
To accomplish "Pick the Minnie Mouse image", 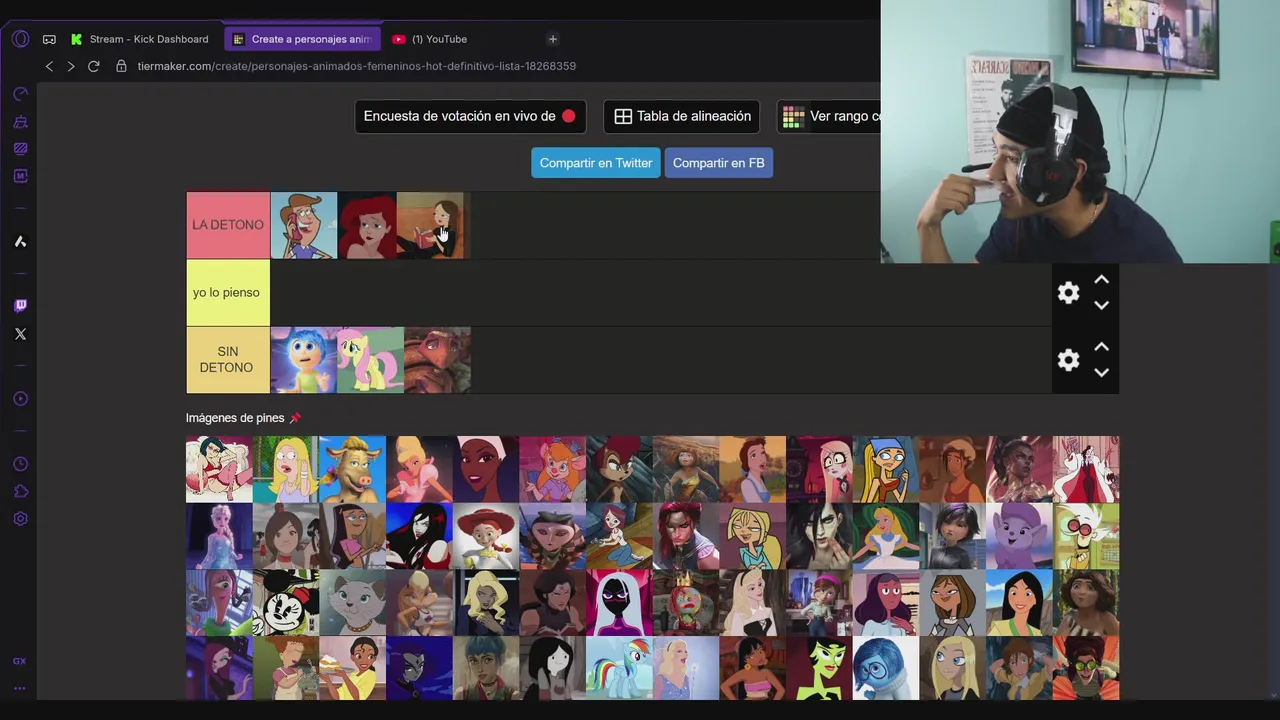I will pyautogui.click(x=286, y=603).
